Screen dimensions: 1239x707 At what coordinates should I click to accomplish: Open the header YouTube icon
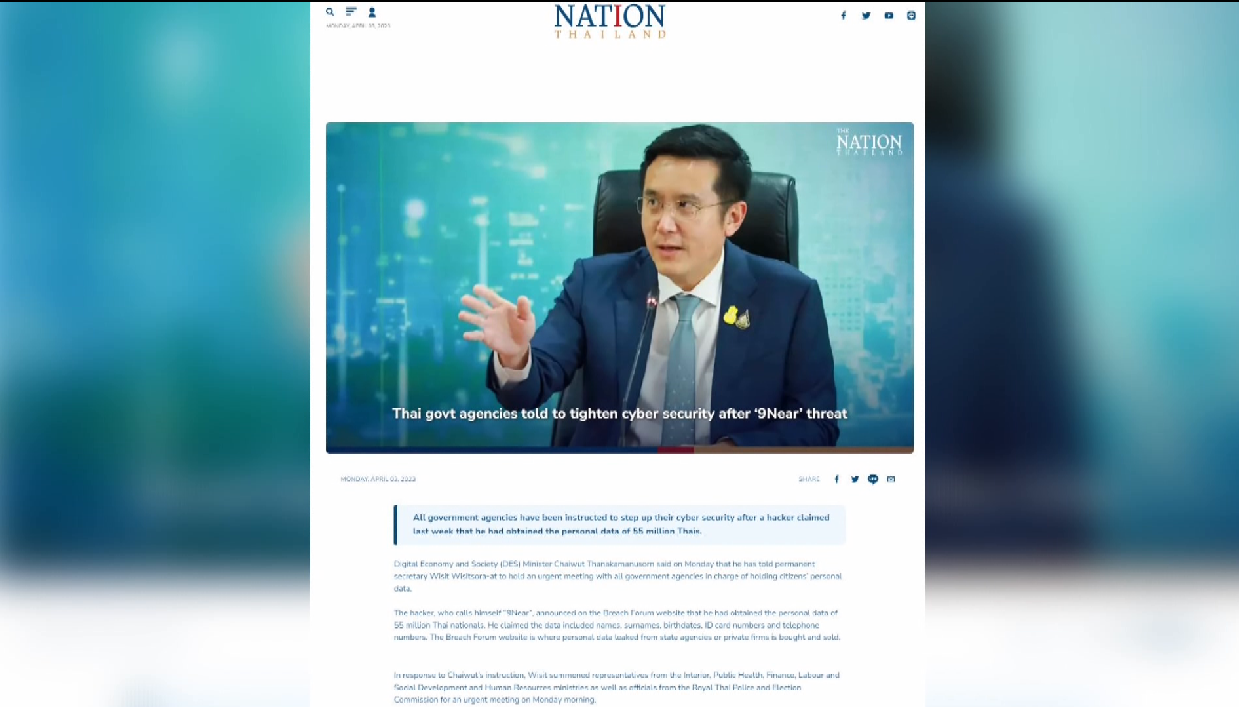click(889, 15)
